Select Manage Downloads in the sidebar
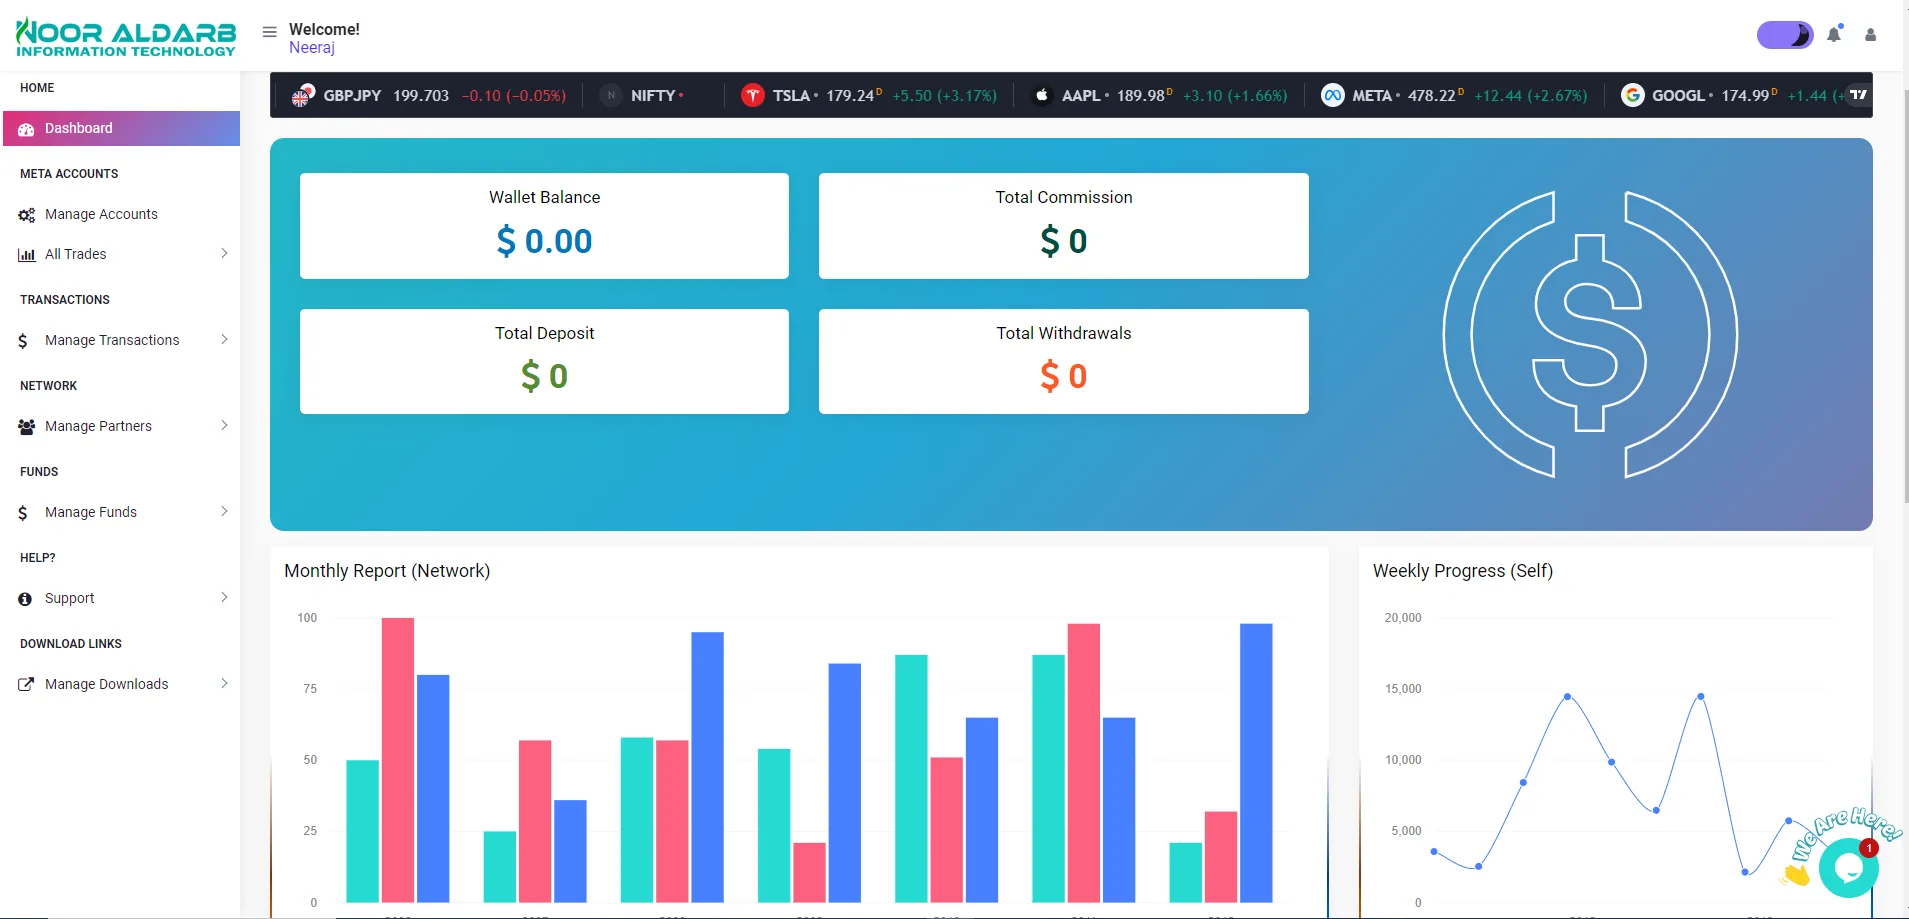 click(106, 683)
